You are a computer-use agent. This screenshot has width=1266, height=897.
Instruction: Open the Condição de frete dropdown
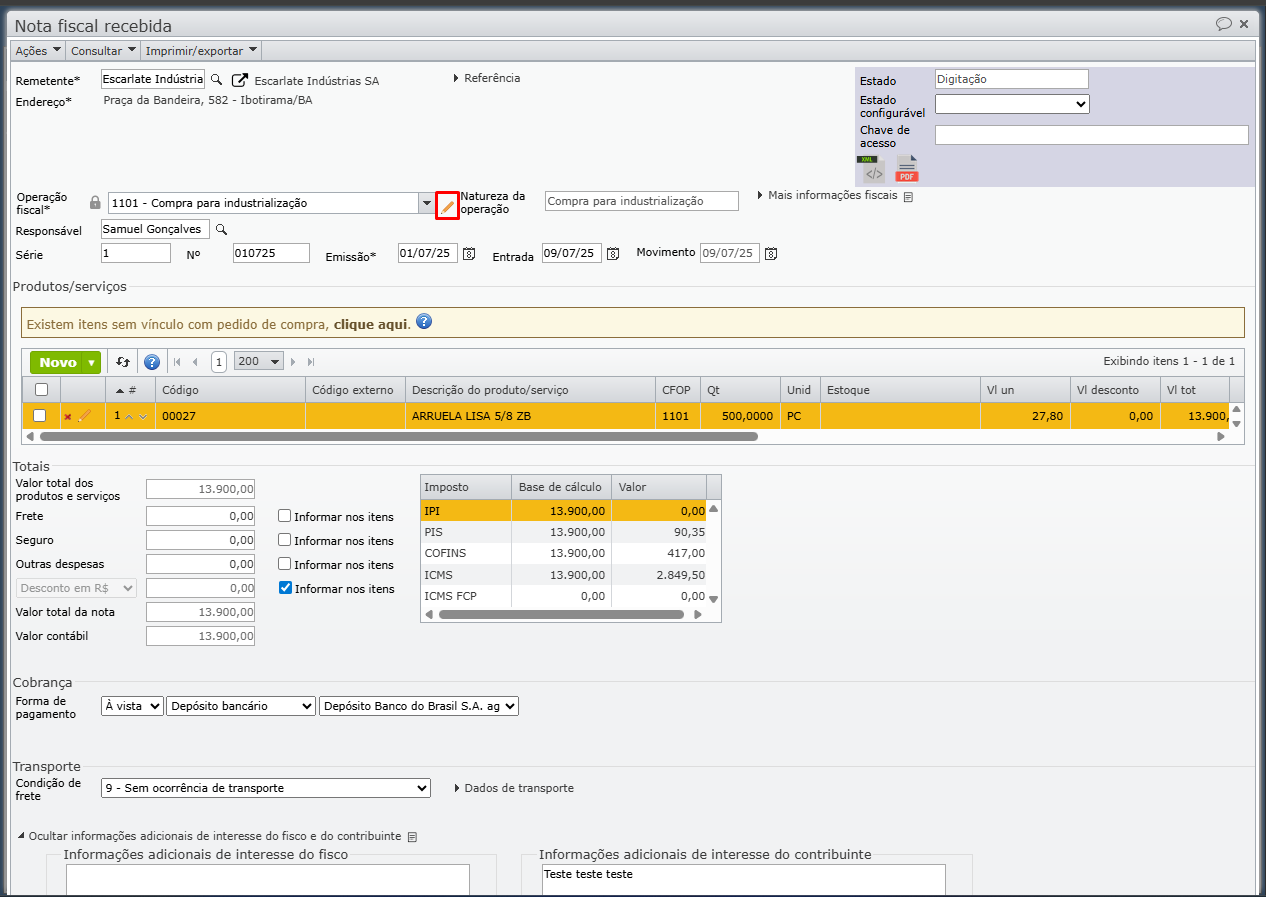[266, 788]
